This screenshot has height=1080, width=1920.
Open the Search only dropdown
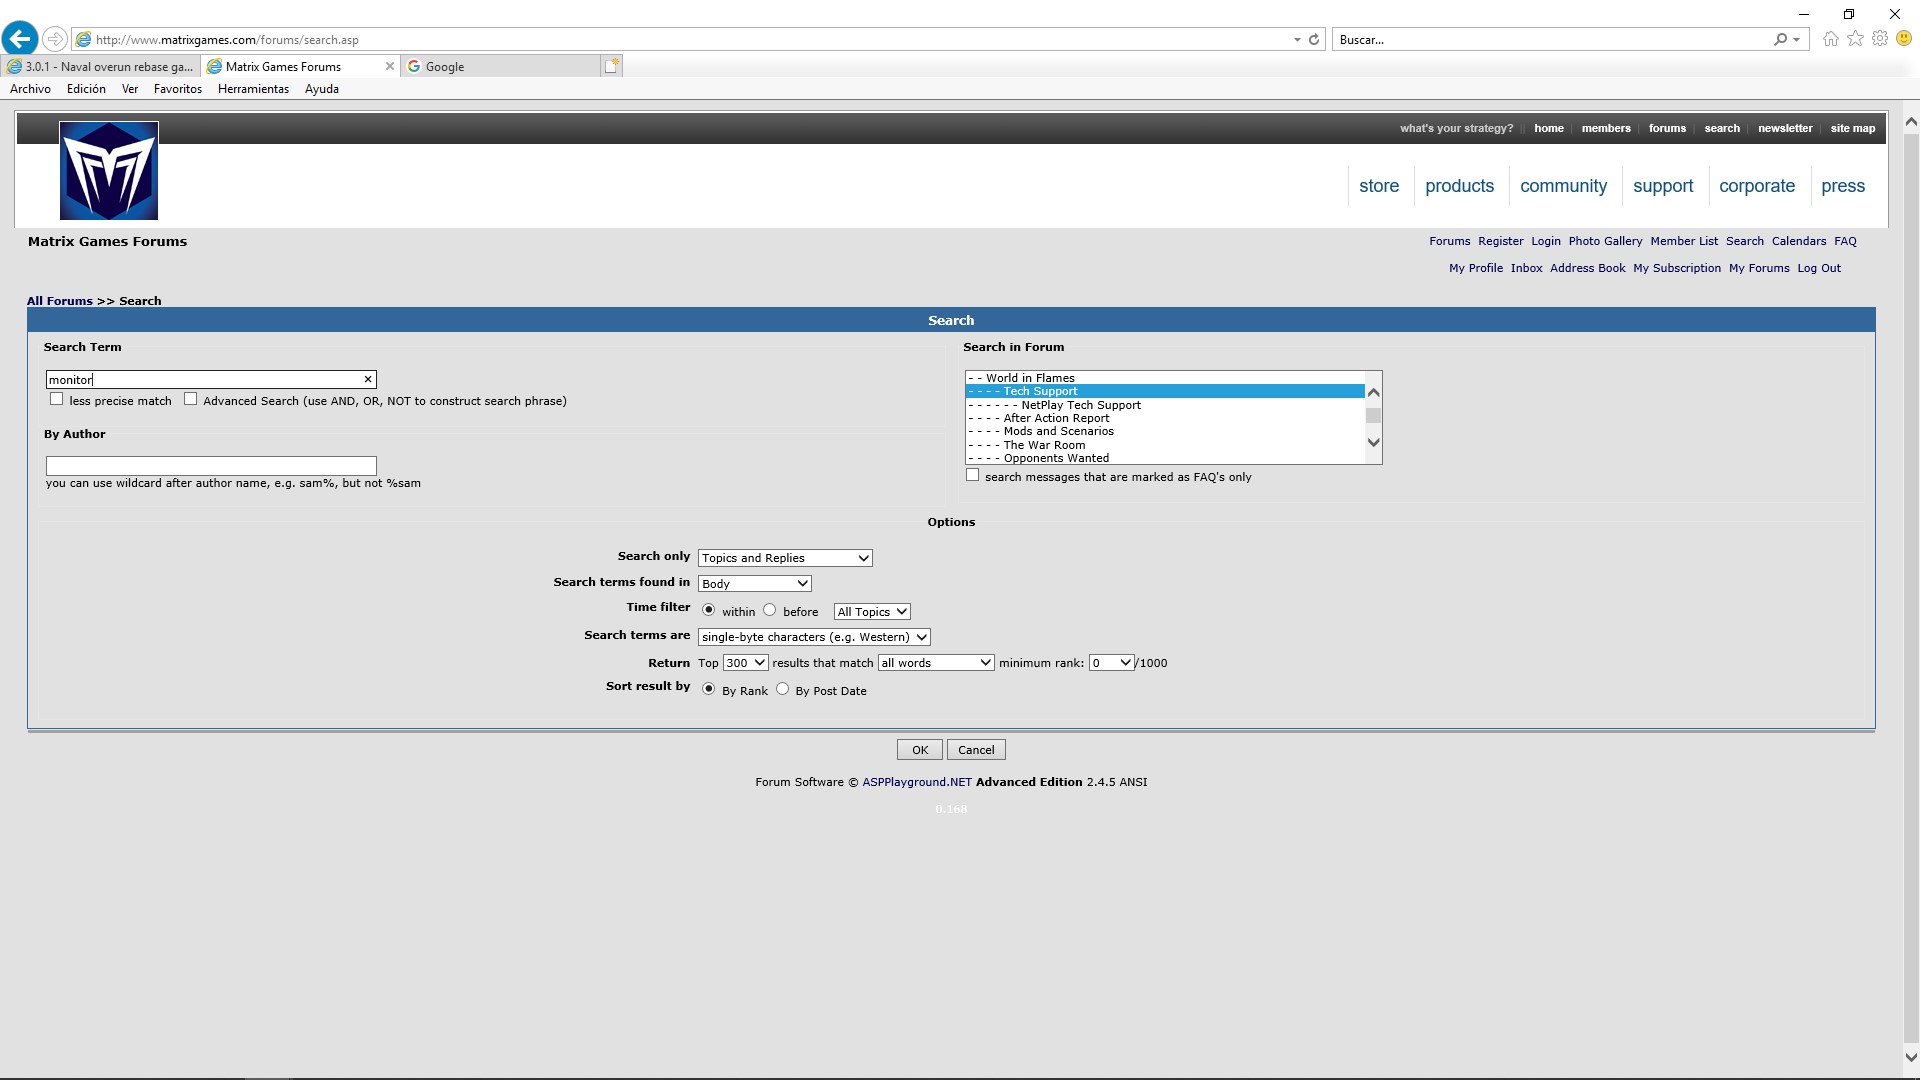click(x=784, y=558)
